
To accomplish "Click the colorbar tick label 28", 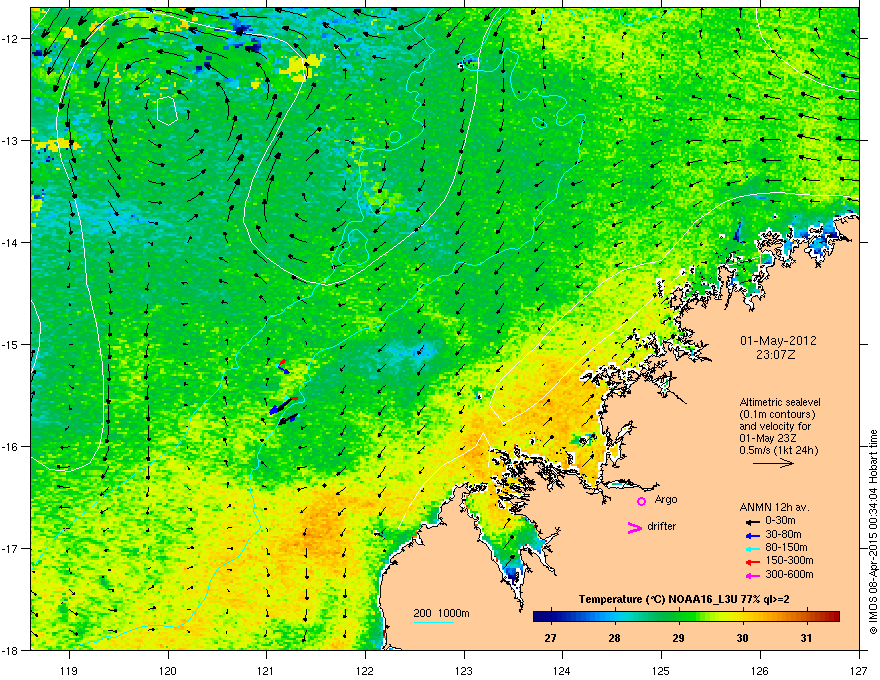I will [615, 638].
